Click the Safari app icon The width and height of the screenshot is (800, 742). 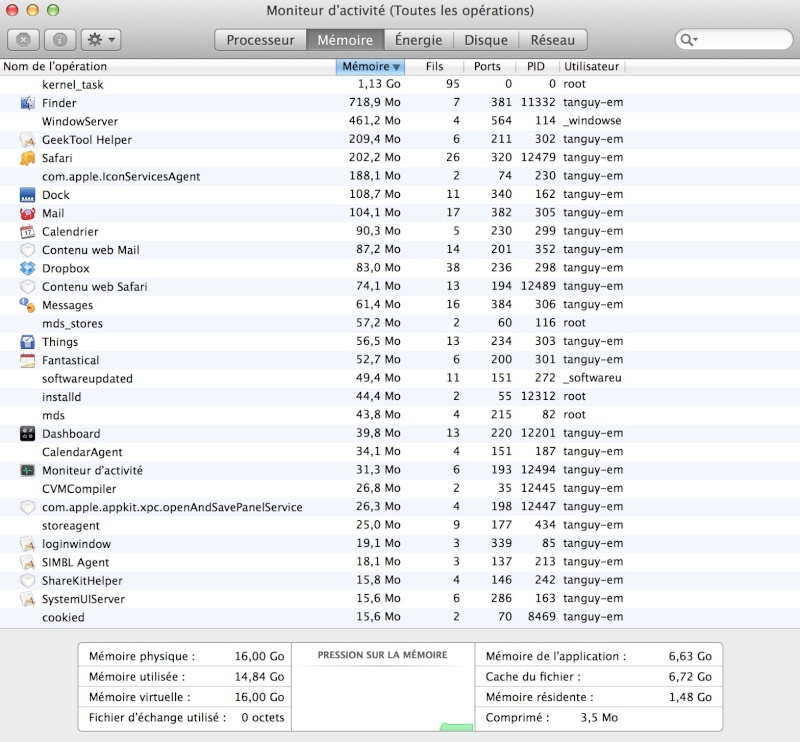coord(28,158)
